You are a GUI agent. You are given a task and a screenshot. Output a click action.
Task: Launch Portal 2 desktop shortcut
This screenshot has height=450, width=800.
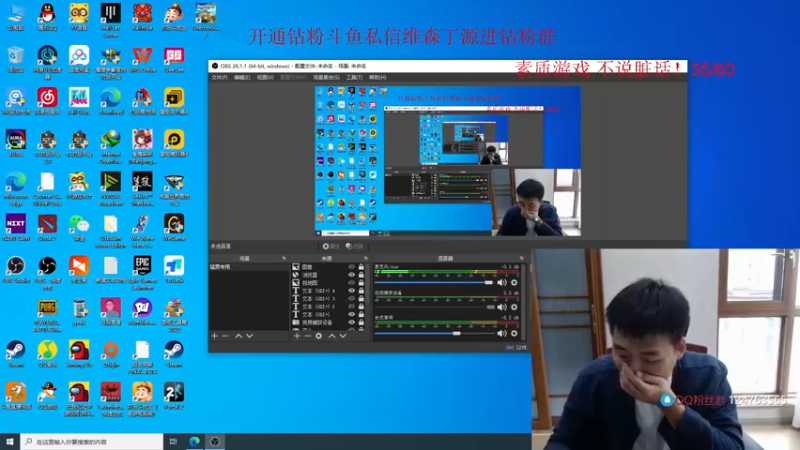(x=174, y=396)
